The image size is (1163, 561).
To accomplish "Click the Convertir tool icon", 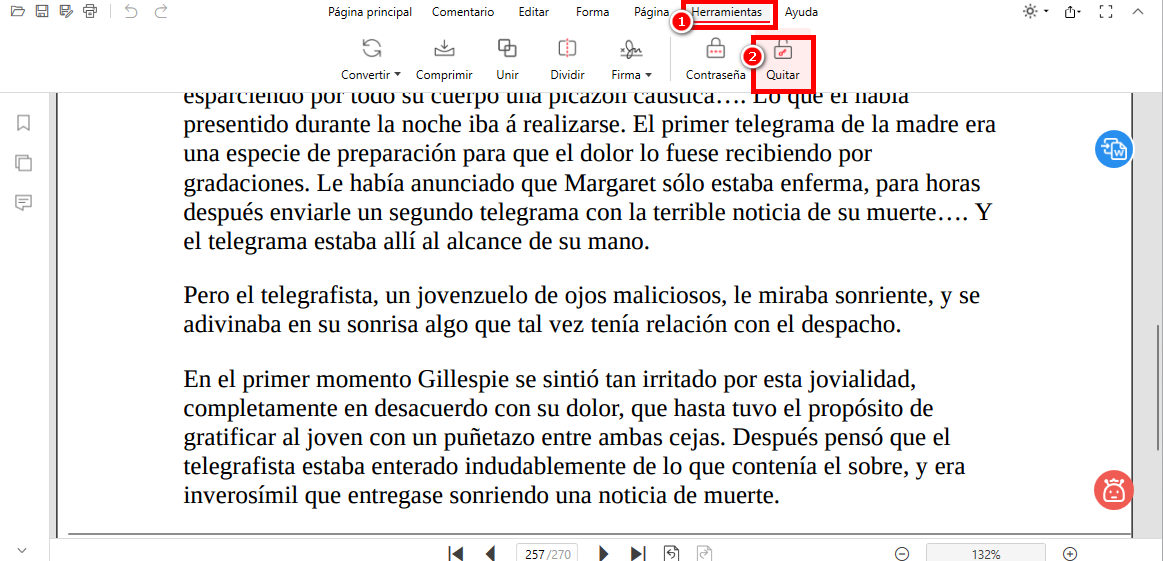I will [372, 49].
